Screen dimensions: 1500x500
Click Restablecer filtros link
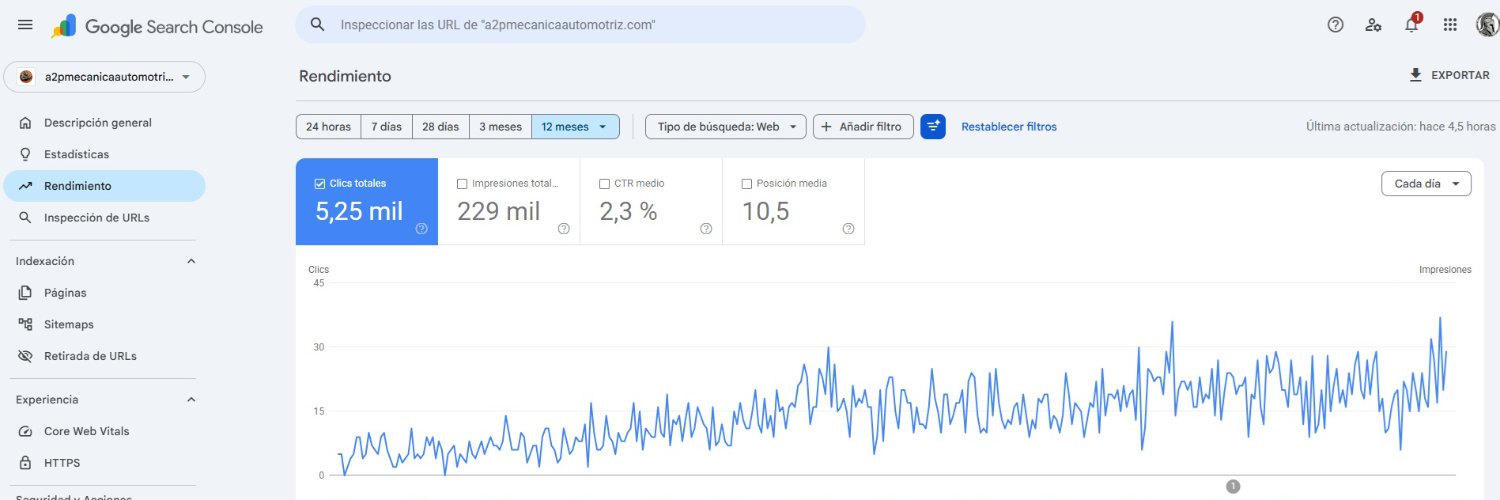pos(1009,127)
